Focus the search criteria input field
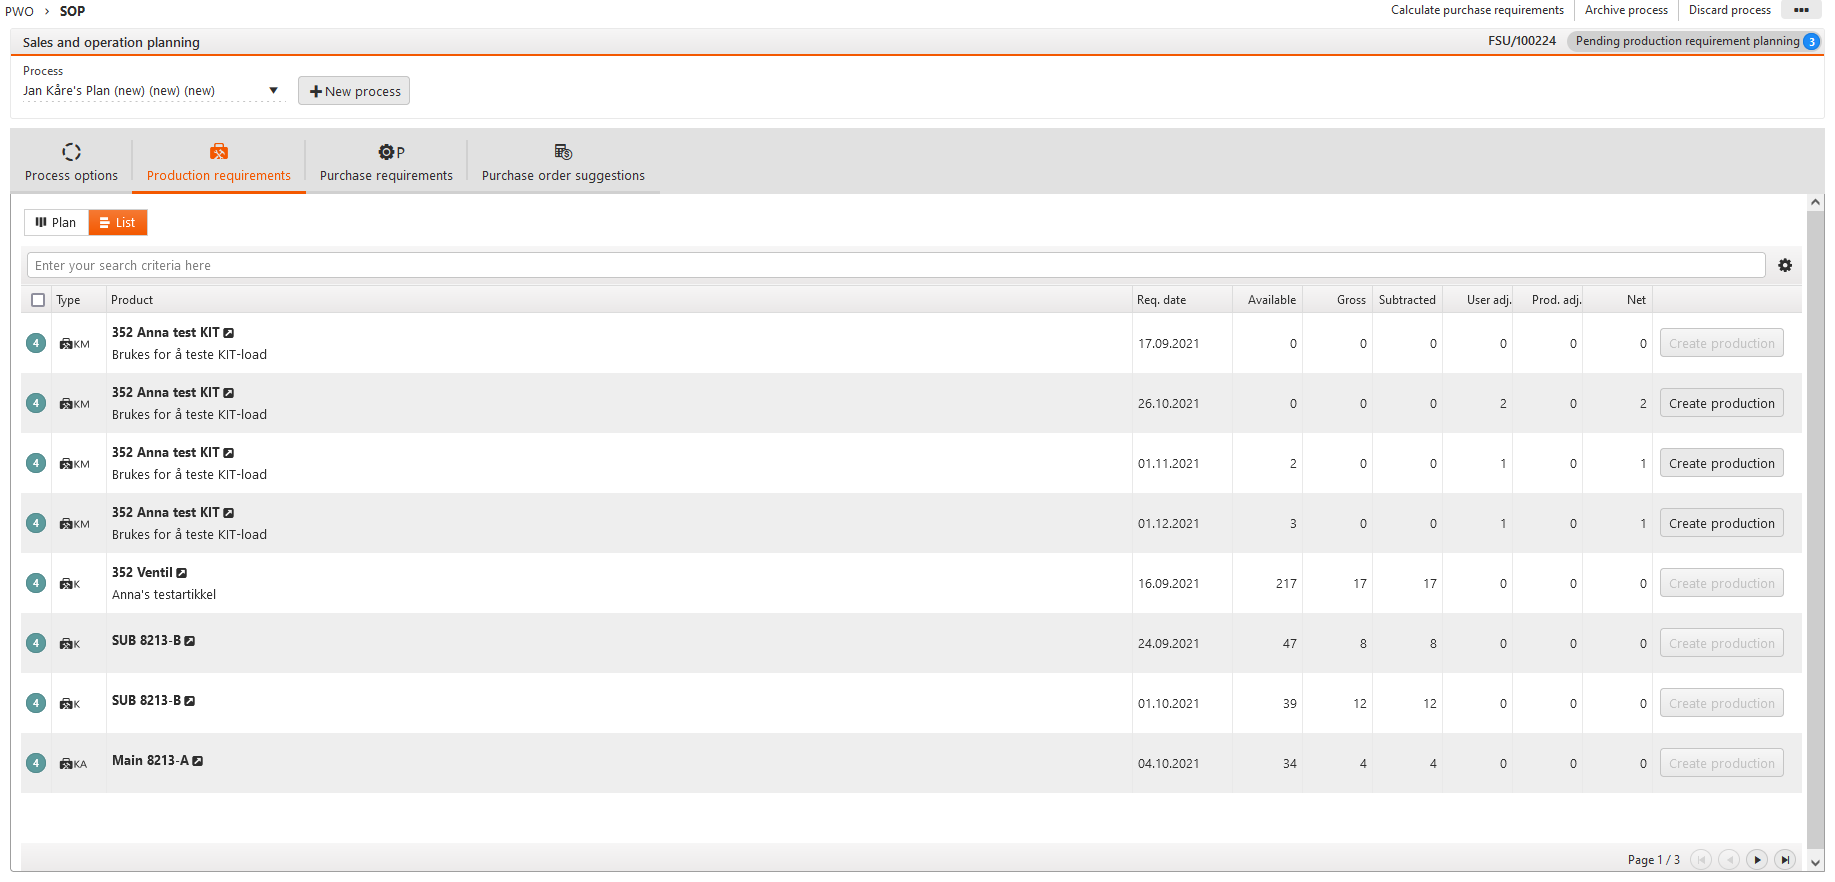The image size is (1835, 882). [x=895, y=265]
